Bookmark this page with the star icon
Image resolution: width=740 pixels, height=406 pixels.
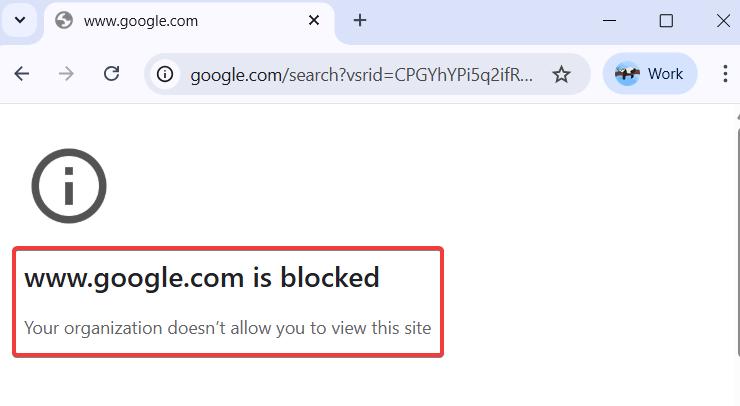coord(562,74)
